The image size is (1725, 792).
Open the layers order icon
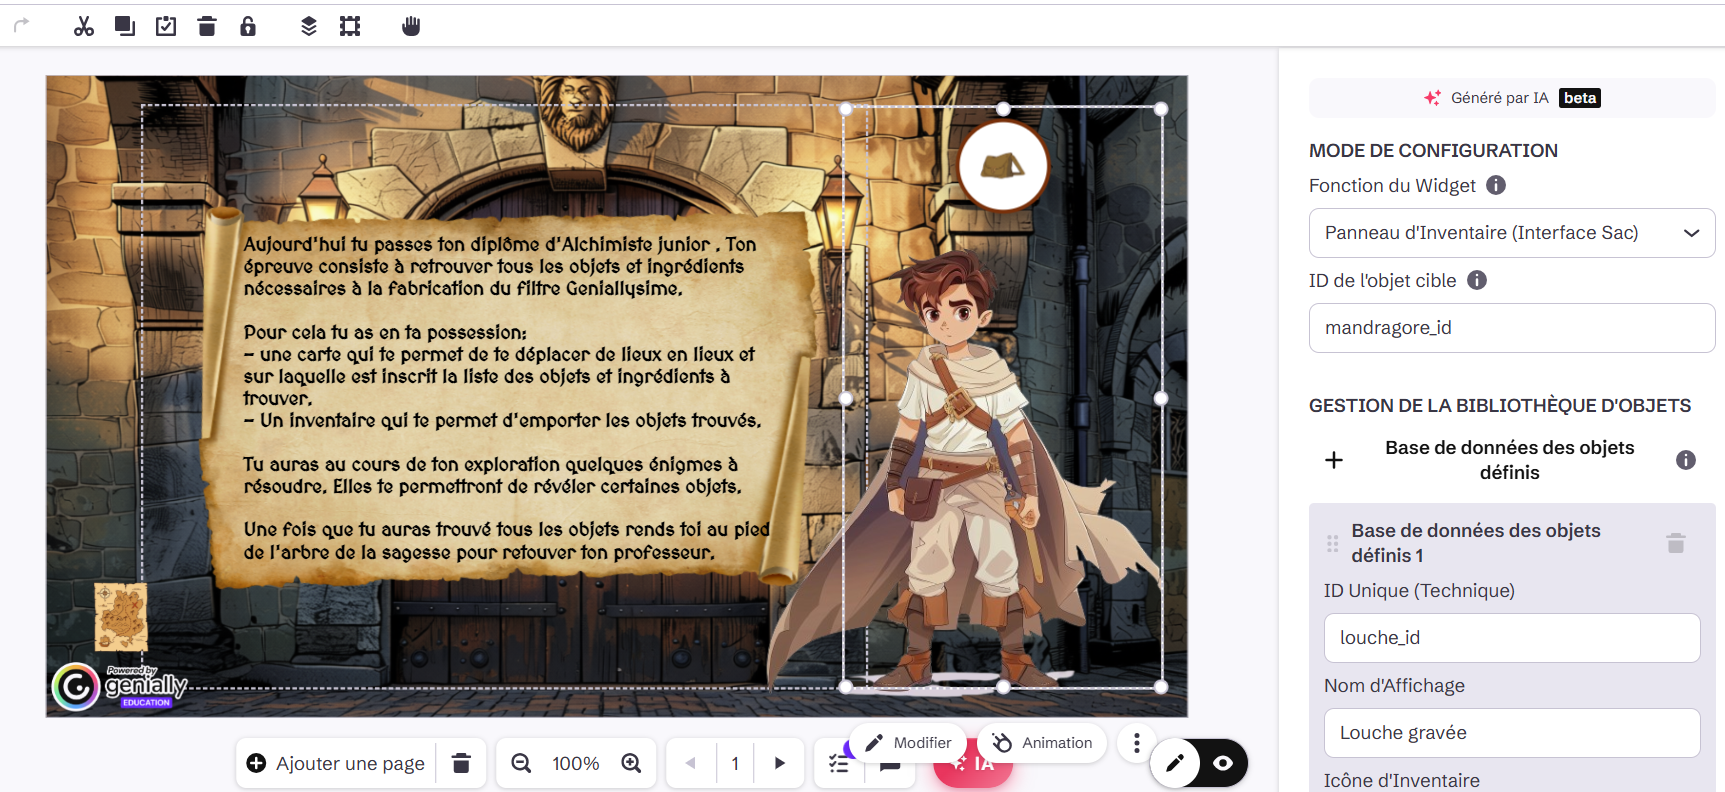coord(309,26)
